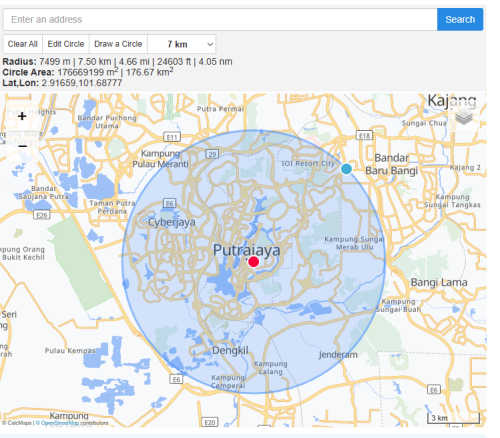
Task: Click the route 29 shield on map
Action: pyautogui.click(x=212, y=154)
